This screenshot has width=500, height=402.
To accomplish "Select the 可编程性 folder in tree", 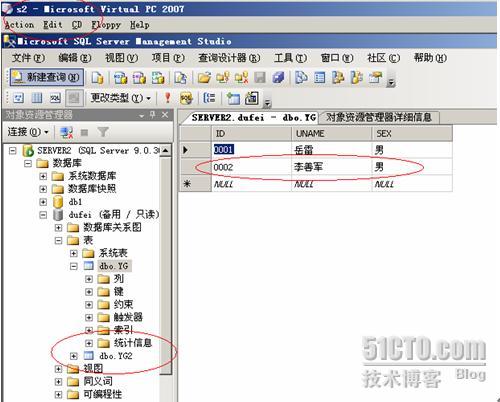I will [x=102, y=395].
